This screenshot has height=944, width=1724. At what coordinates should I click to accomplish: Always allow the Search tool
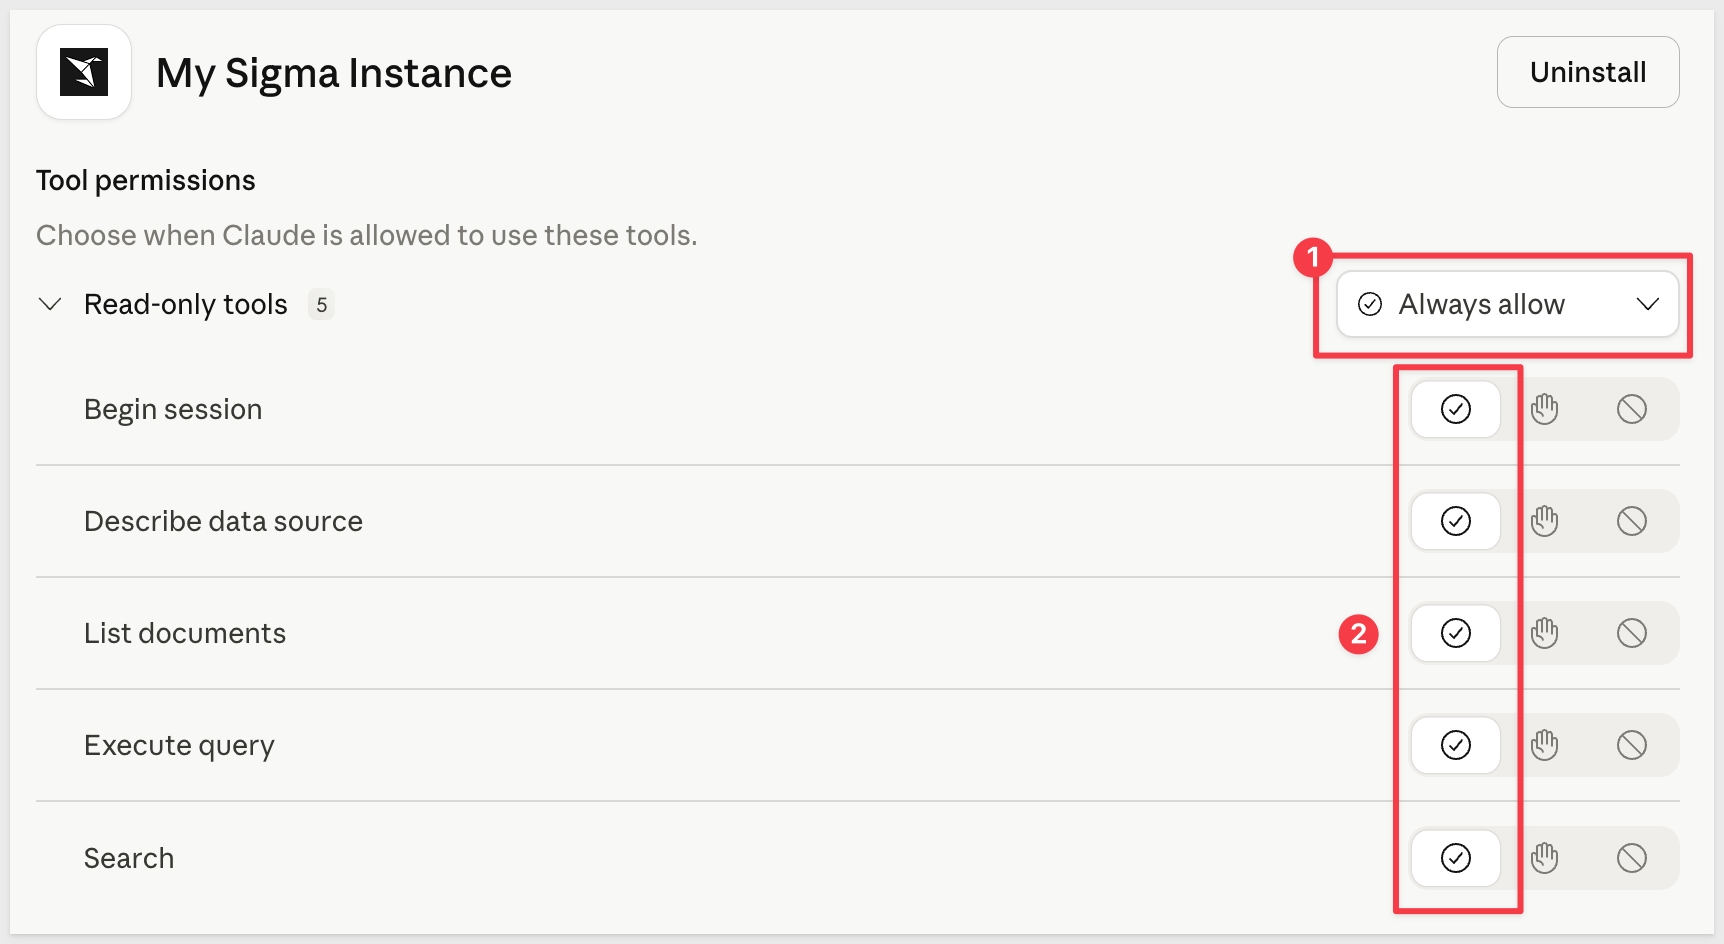[x=1456, y=858]
